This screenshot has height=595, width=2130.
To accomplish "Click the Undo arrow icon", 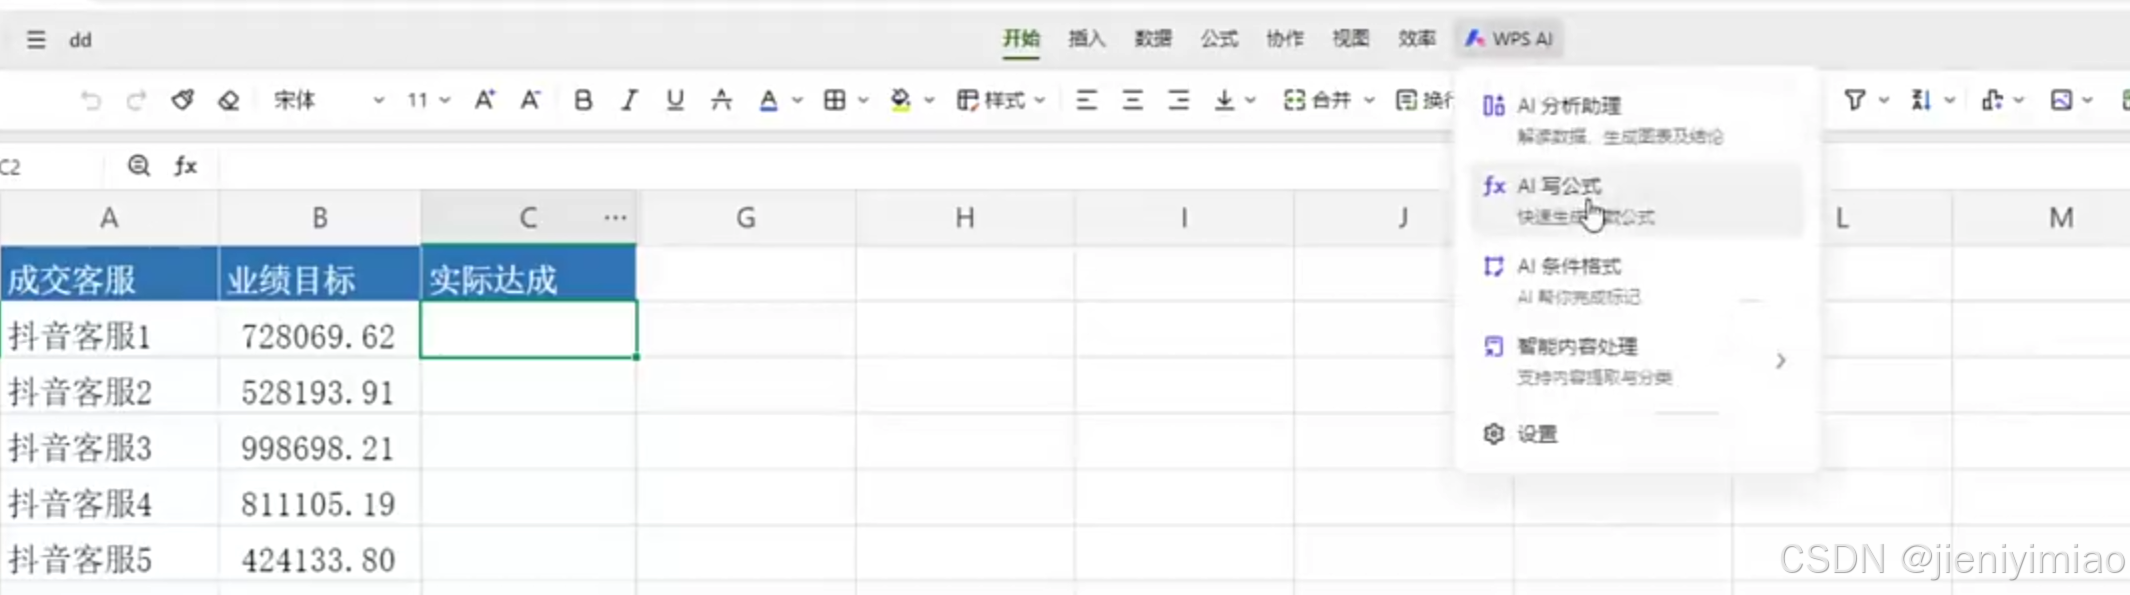I will [90, 100].
